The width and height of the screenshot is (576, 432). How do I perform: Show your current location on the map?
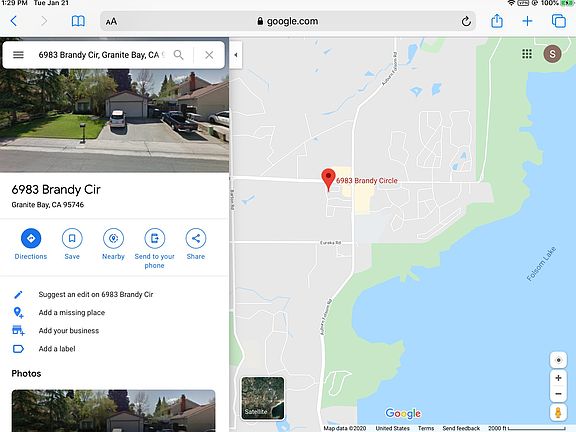click(558, 360)
